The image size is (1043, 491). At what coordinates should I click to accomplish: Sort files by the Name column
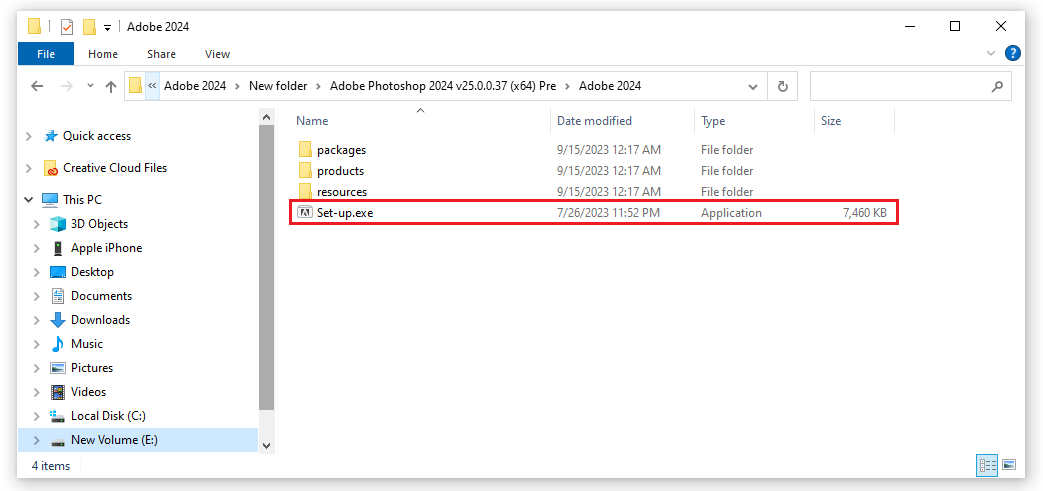point(312,120)
